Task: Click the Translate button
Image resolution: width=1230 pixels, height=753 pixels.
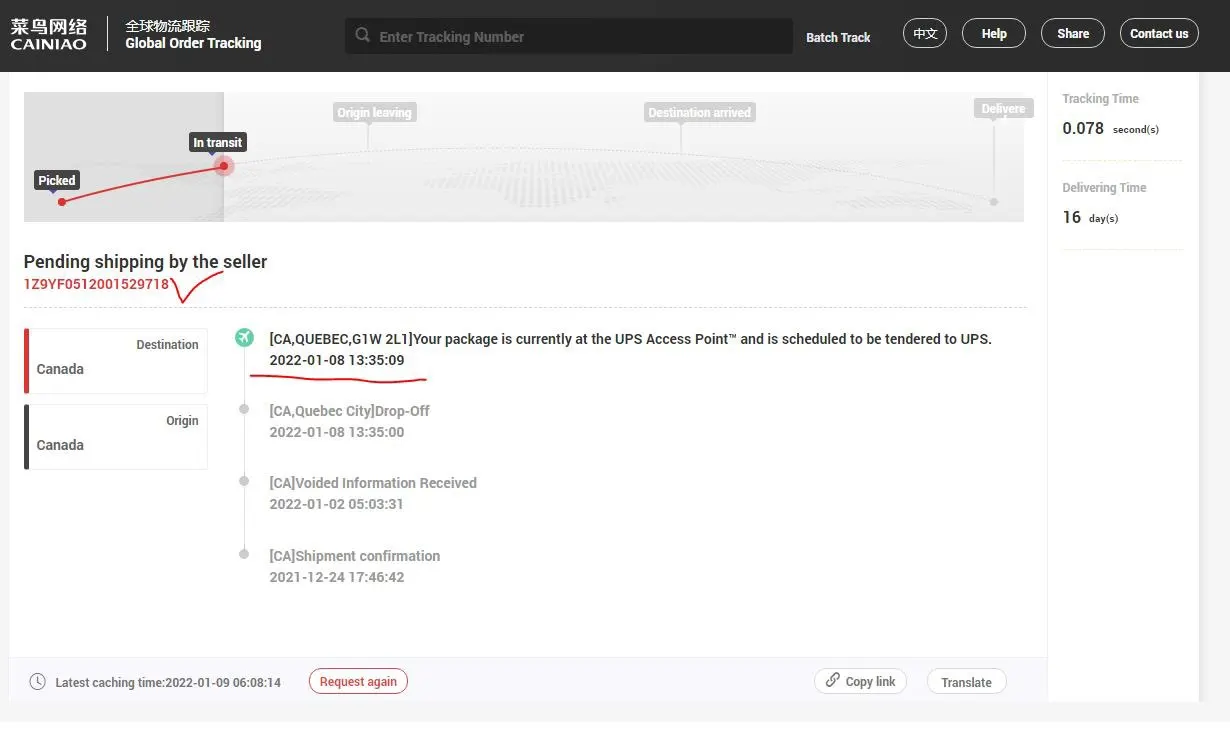Action: click(x=966, y=682)
